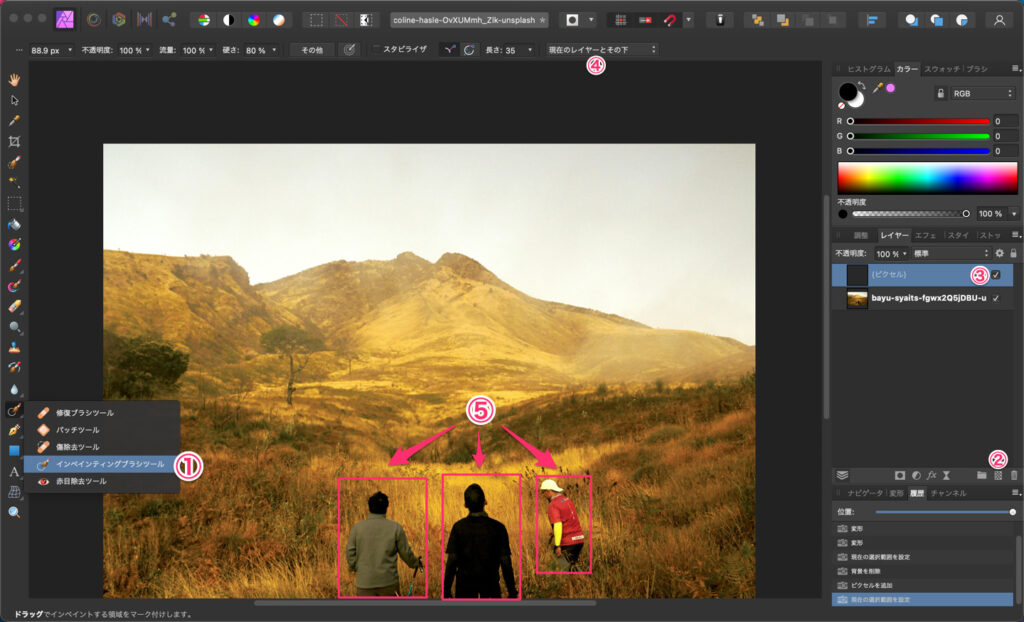Select the Move tool arrow in left toolbar
1024x622 pixels.
14,100
